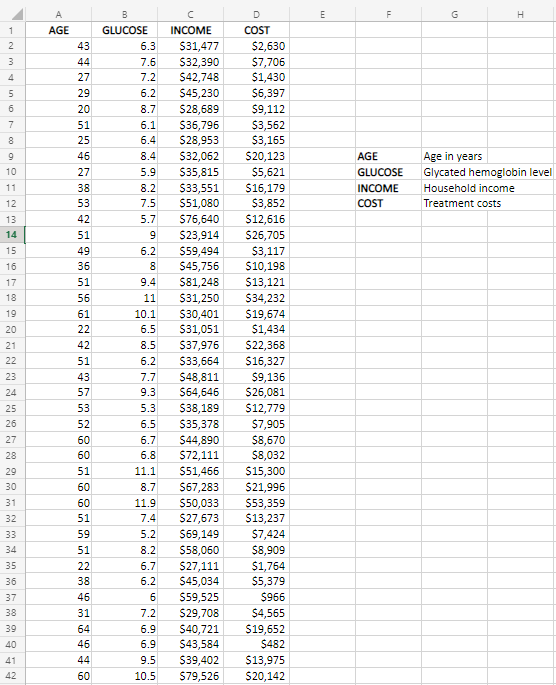Select the cell showing $20,123
Screen dimensions: 556x685
[256, 156]
